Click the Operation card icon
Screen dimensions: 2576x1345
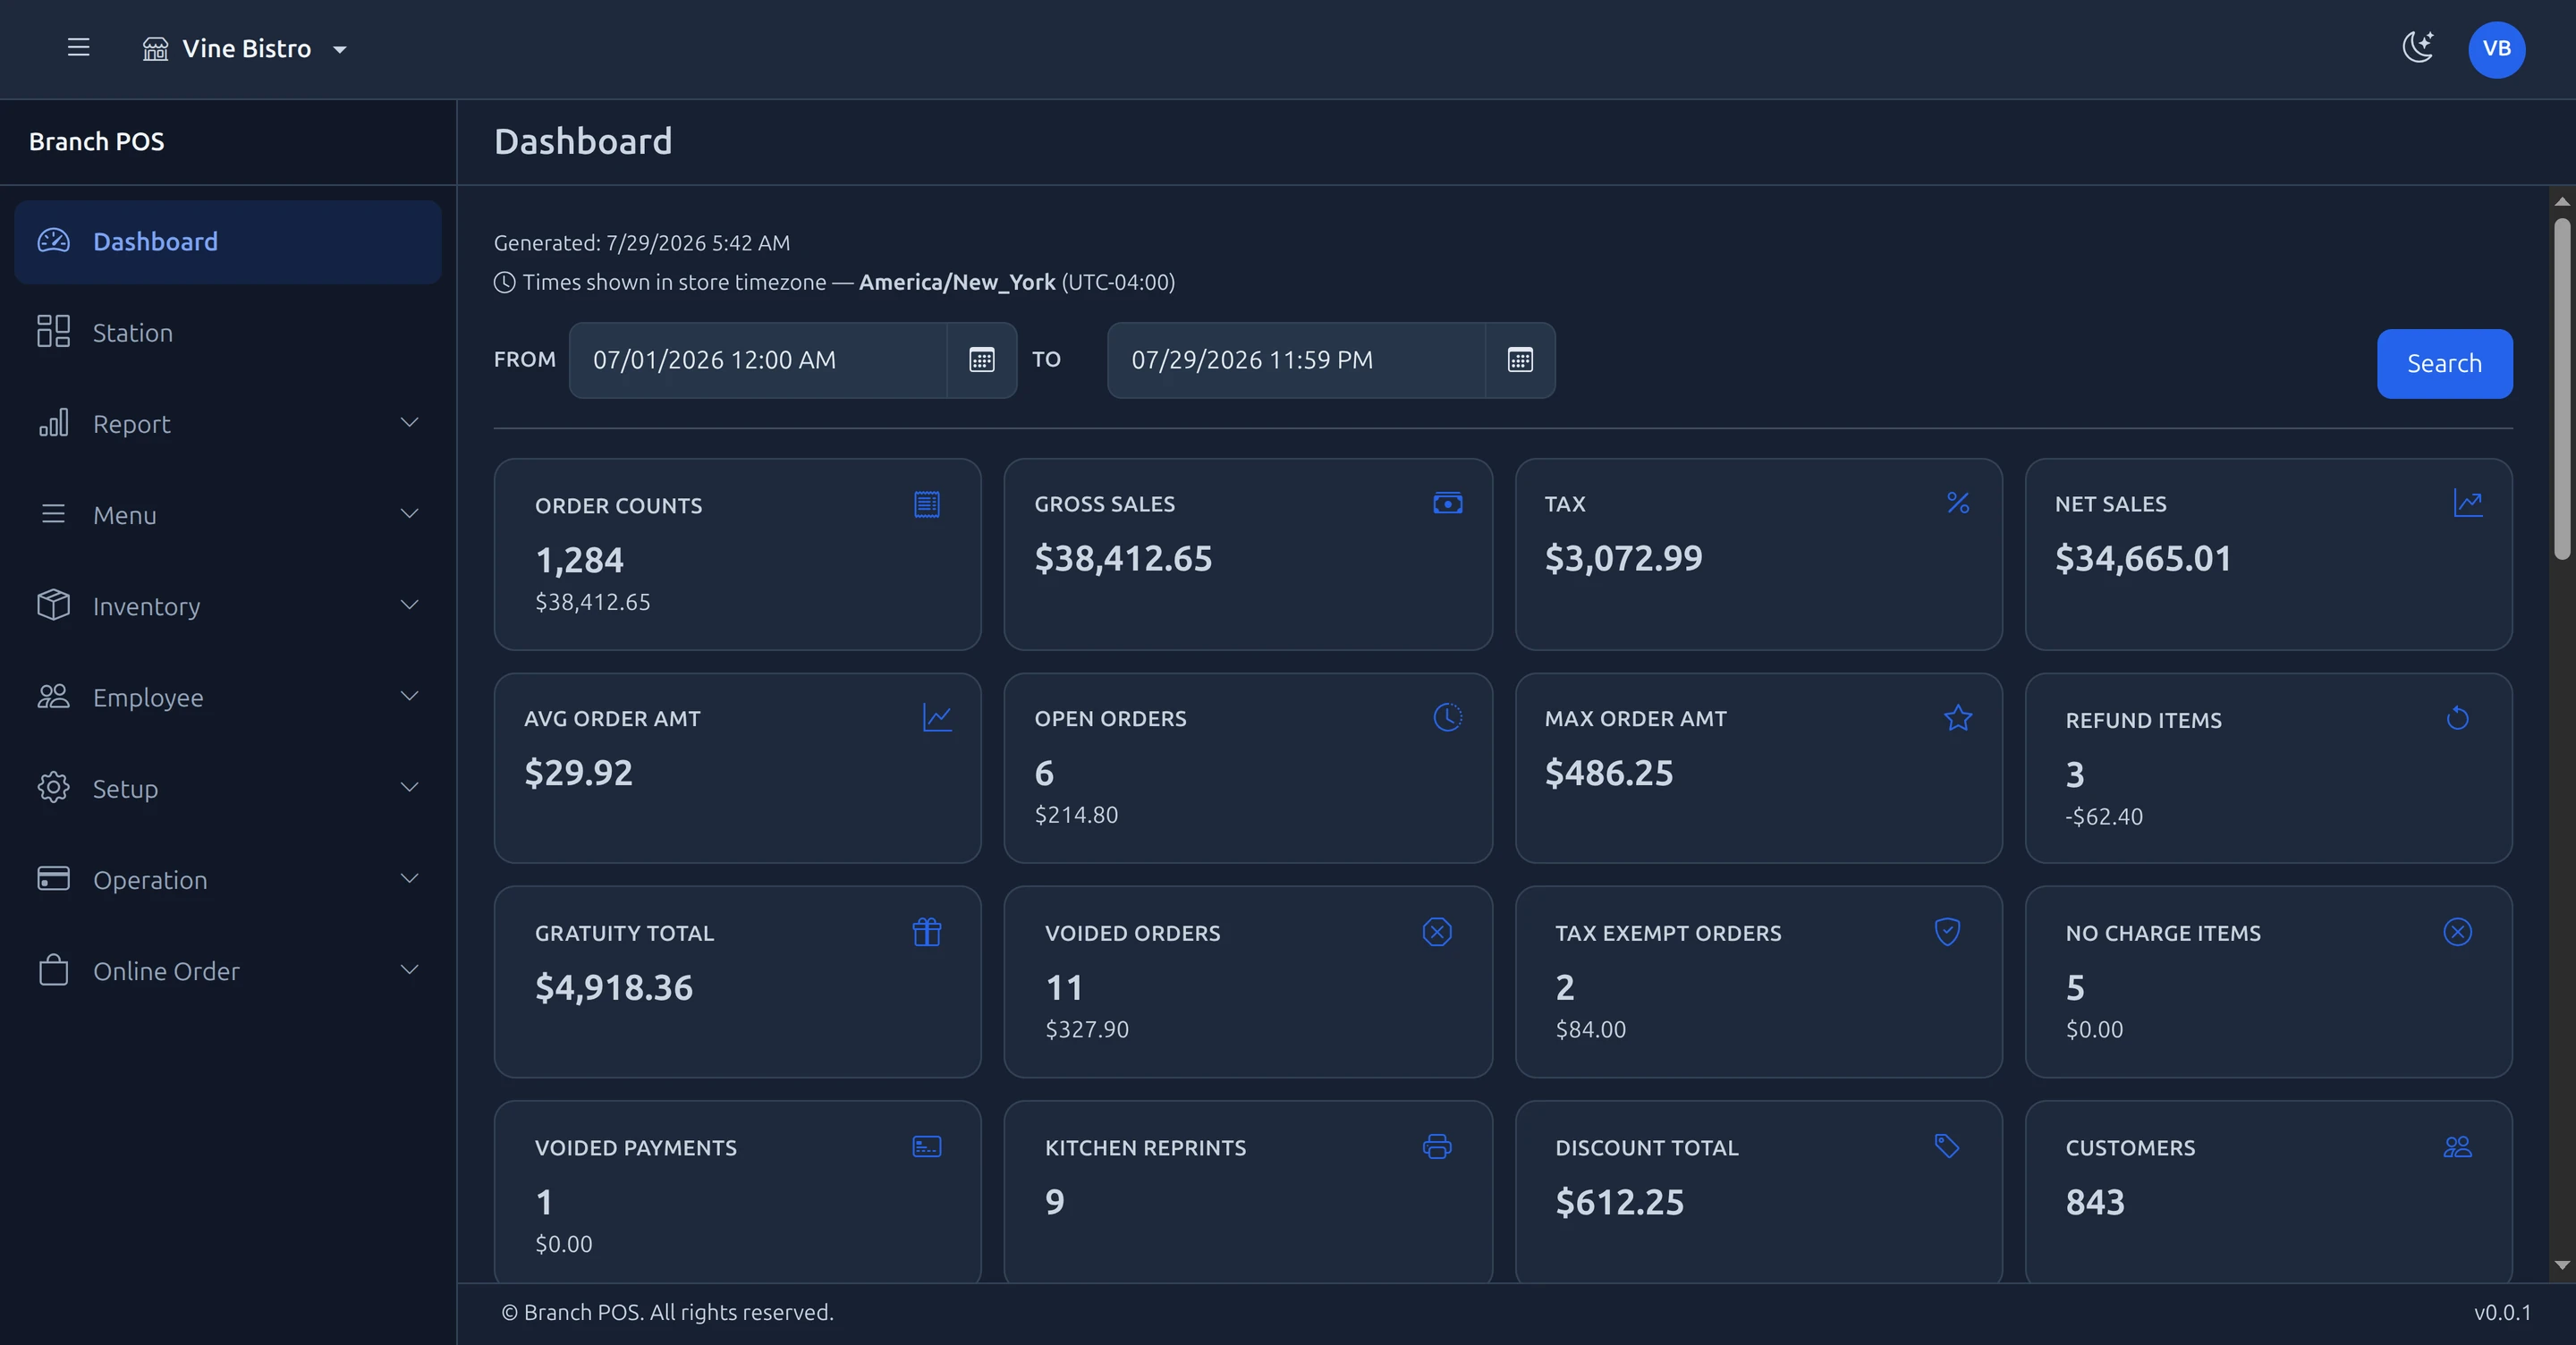[53, 878]
